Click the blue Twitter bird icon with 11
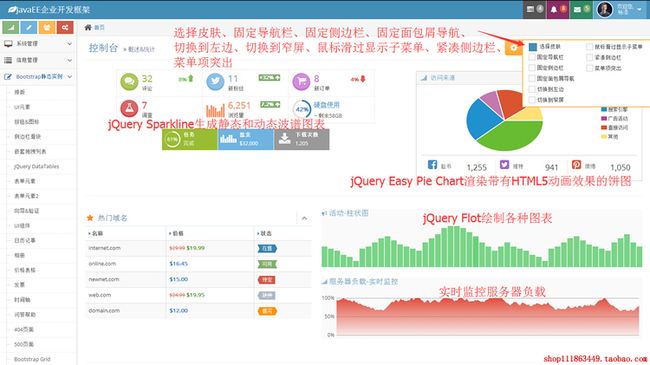Image resolution: width=650 pixels, height=365 pixels. pyautogui.click(x=215, y=82)
